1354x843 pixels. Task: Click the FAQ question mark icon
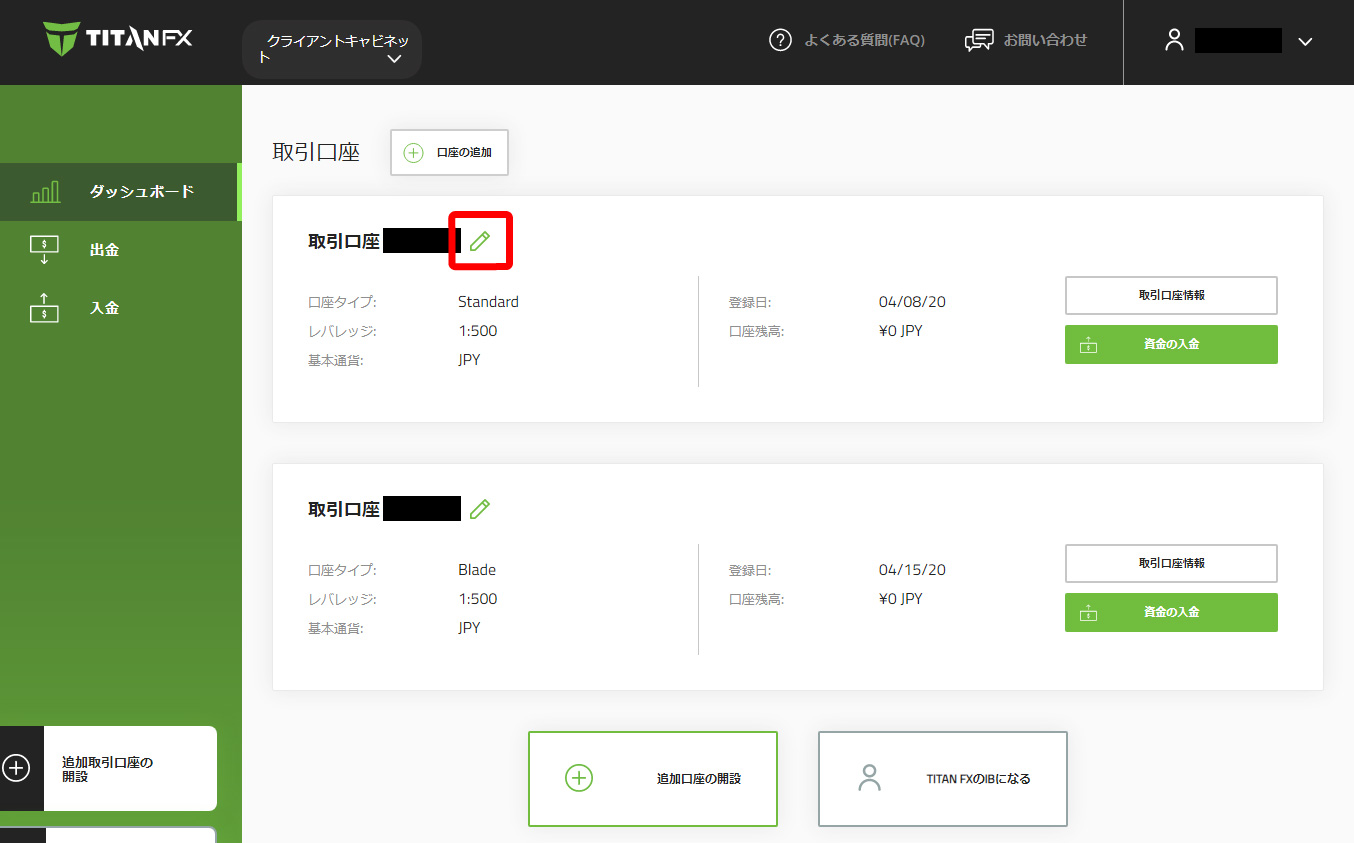(x=780, y=40)
